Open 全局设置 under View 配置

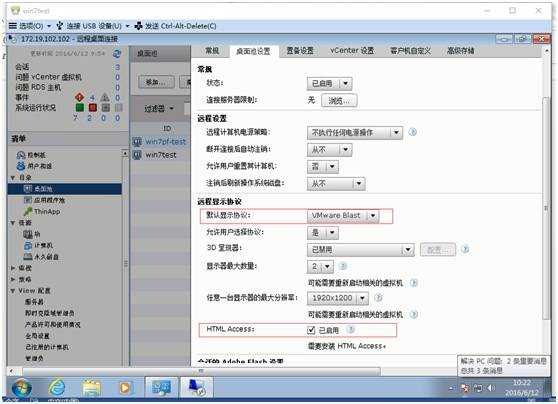coord(37,336)
